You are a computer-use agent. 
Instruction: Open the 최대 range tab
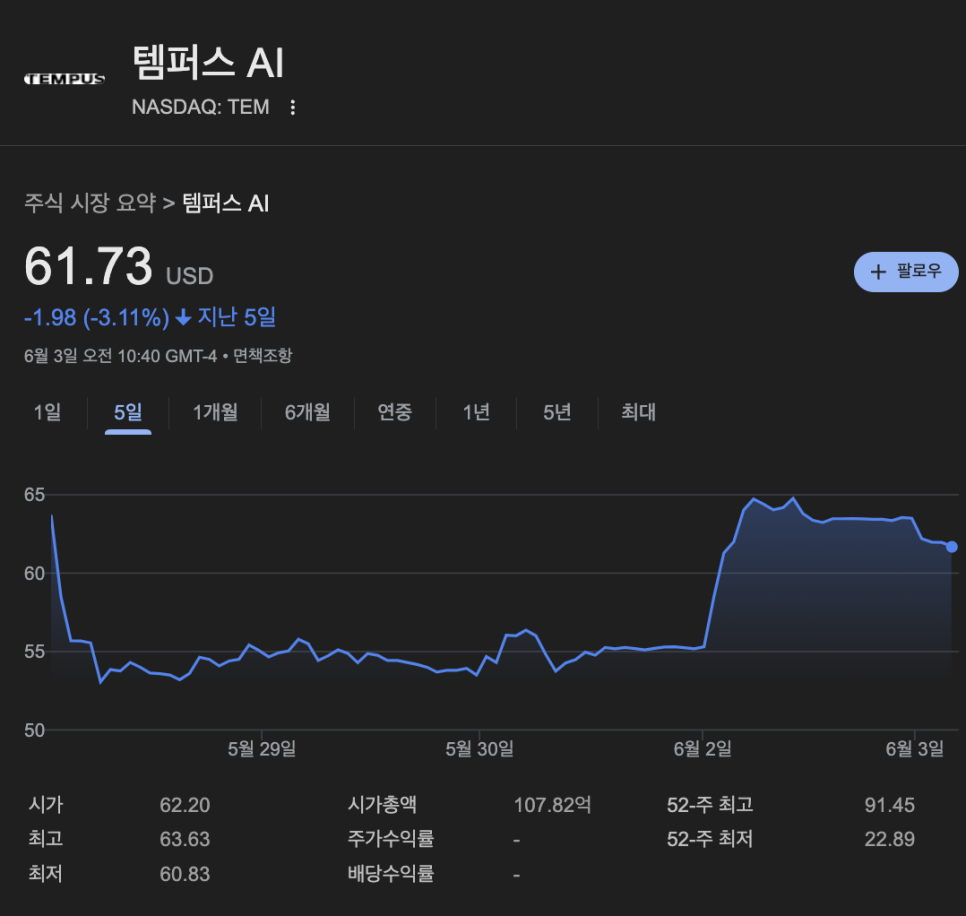pos(638,412)
